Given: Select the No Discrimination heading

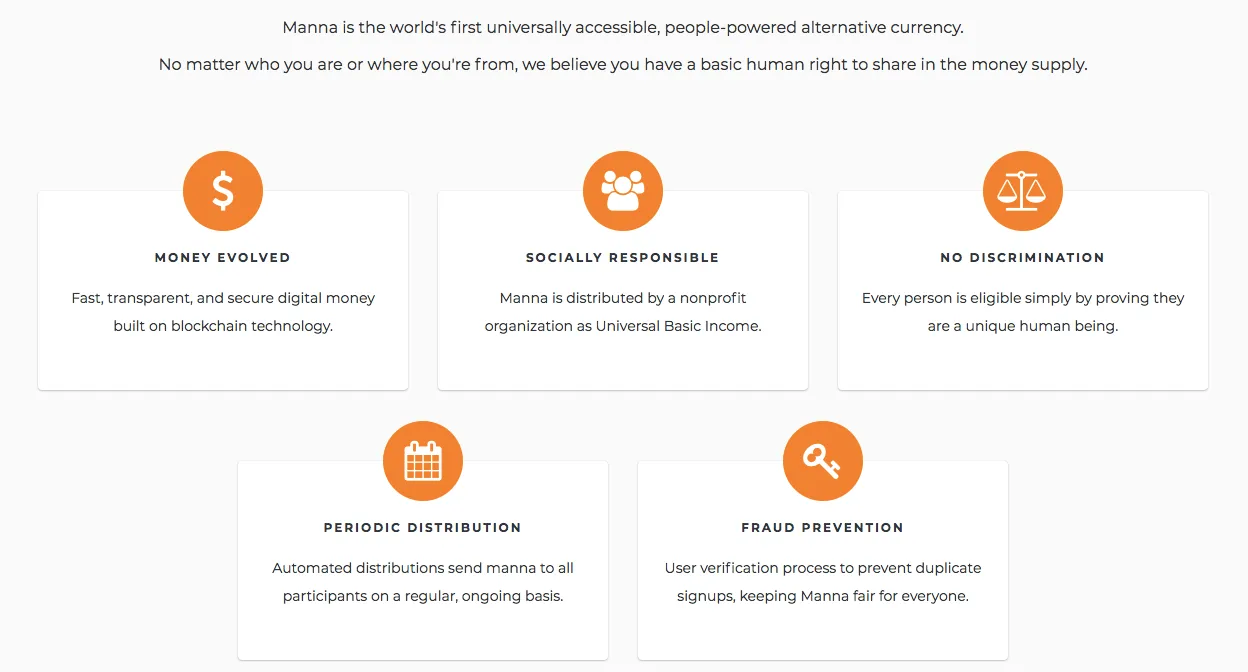Looking at the screenshot, I should [x=1023, y=258].
